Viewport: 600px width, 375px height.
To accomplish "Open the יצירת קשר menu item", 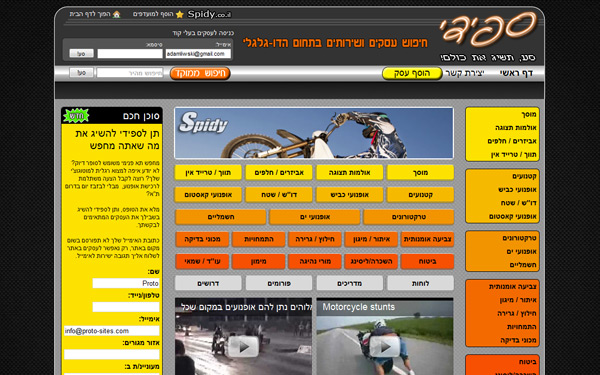I will tap(465, 73).
